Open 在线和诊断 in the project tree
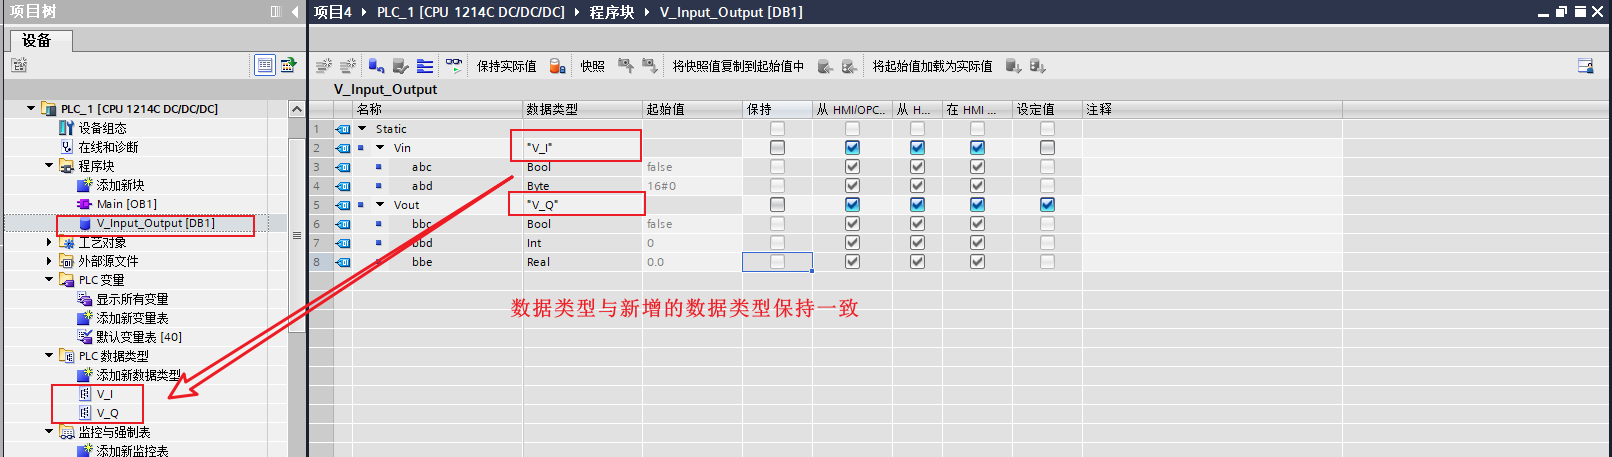 tap(108, 147)
